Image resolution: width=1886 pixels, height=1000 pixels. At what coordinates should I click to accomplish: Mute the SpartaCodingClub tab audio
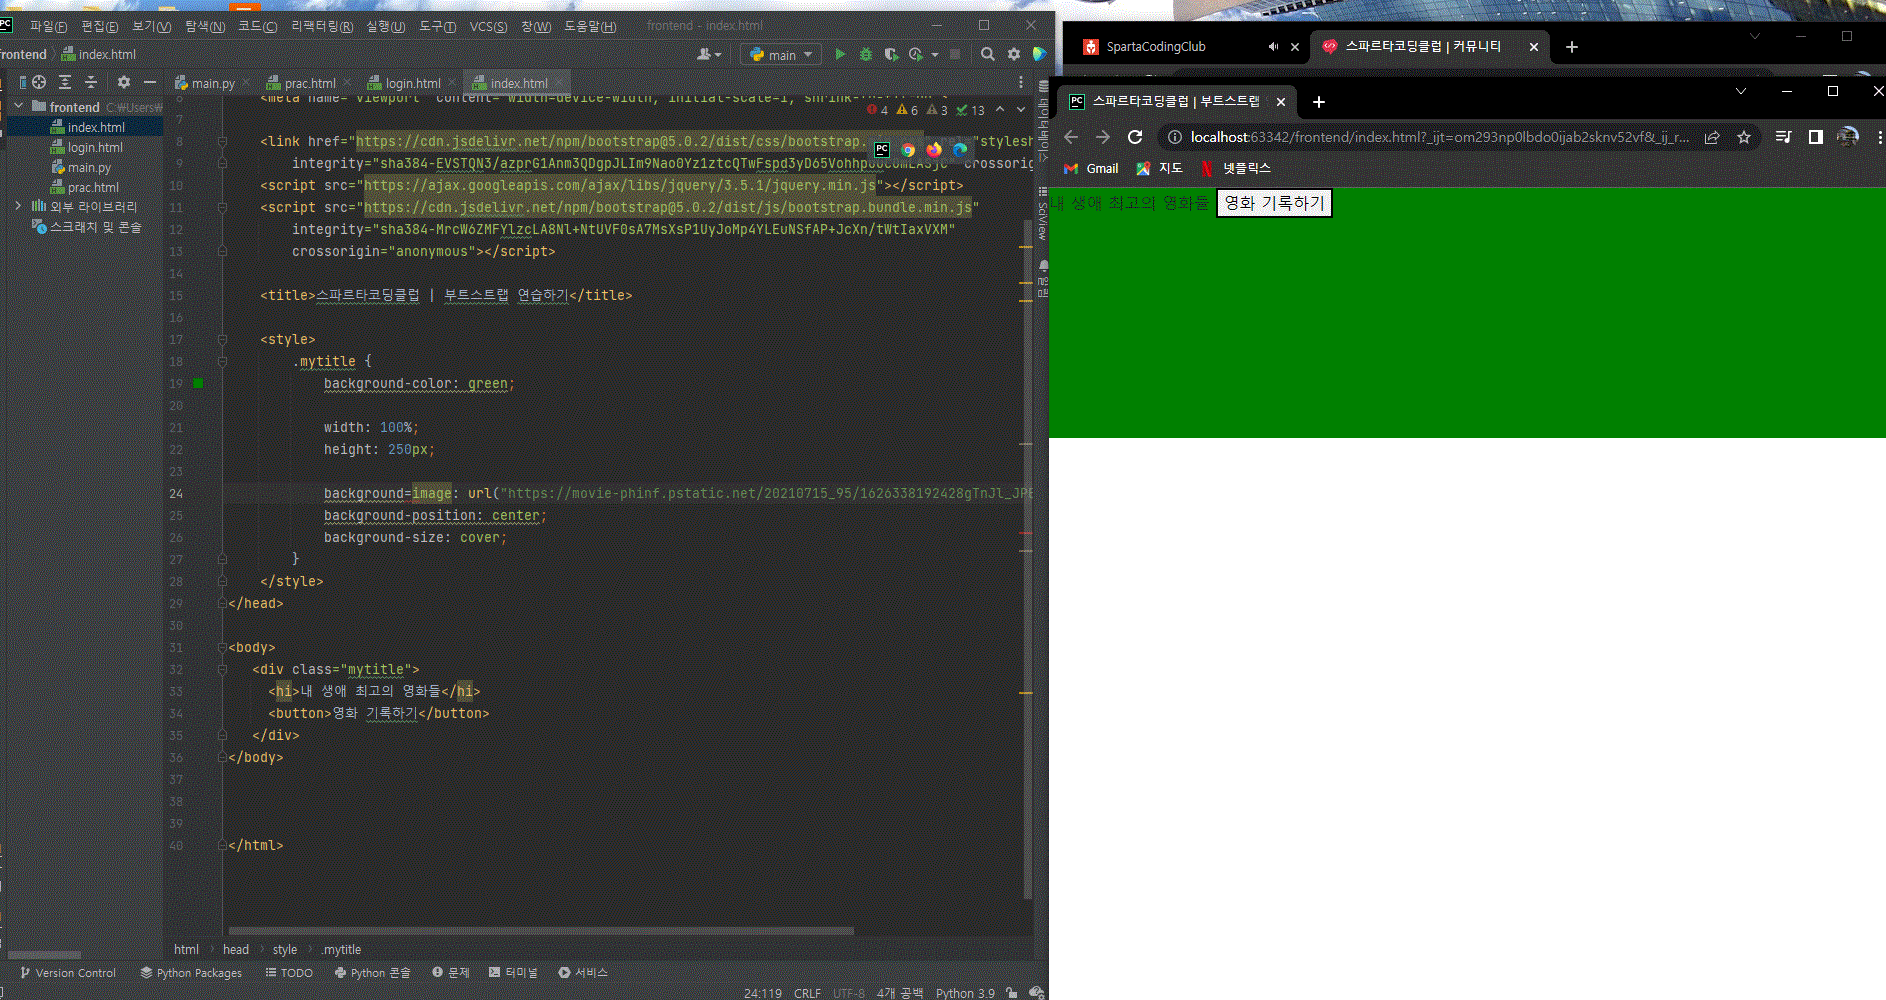click(x=1273, y=47)
